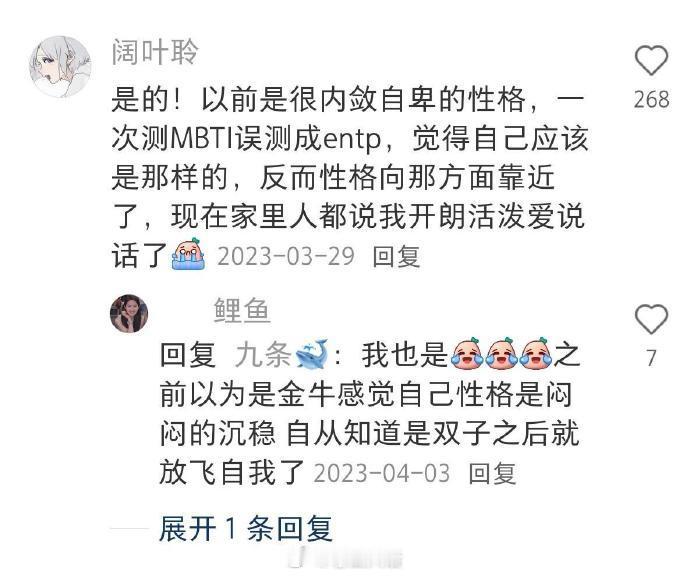This screenshot has width=690, height=576.
Task: Click the 7 like count
Action: (x=652, y=358)
